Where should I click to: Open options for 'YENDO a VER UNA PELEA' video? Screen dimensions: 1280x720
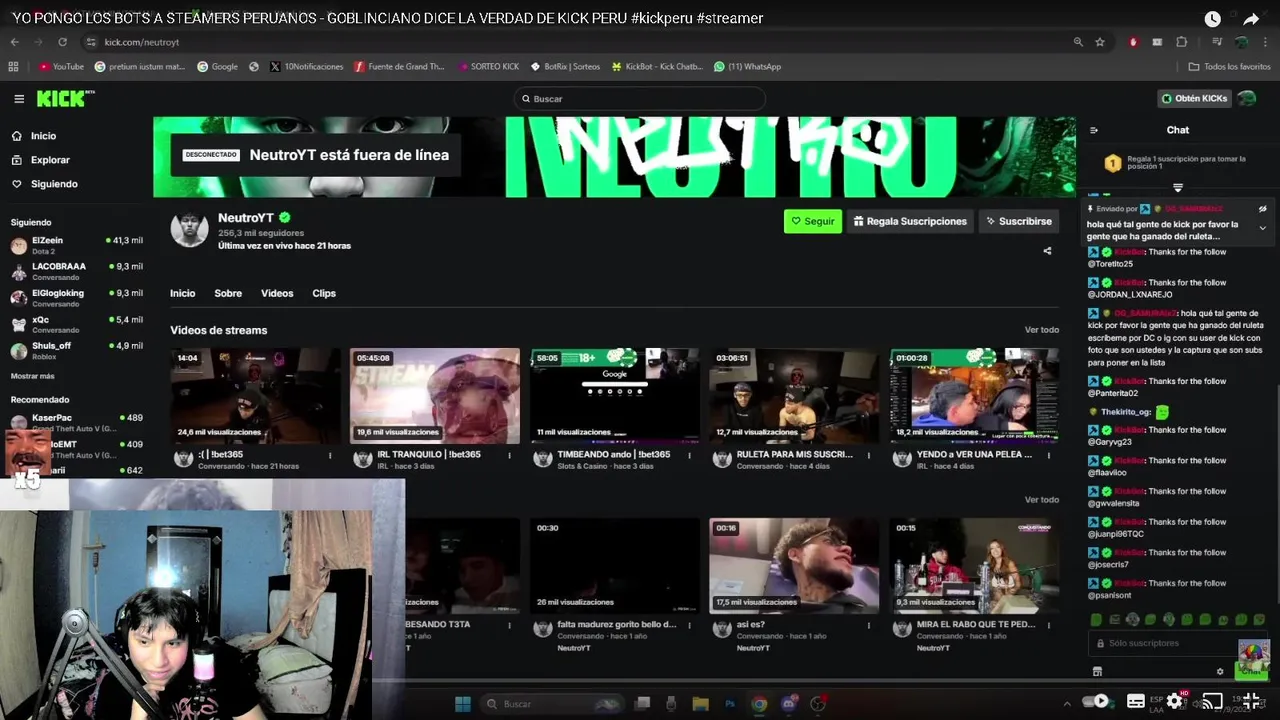coord(1049,455)
